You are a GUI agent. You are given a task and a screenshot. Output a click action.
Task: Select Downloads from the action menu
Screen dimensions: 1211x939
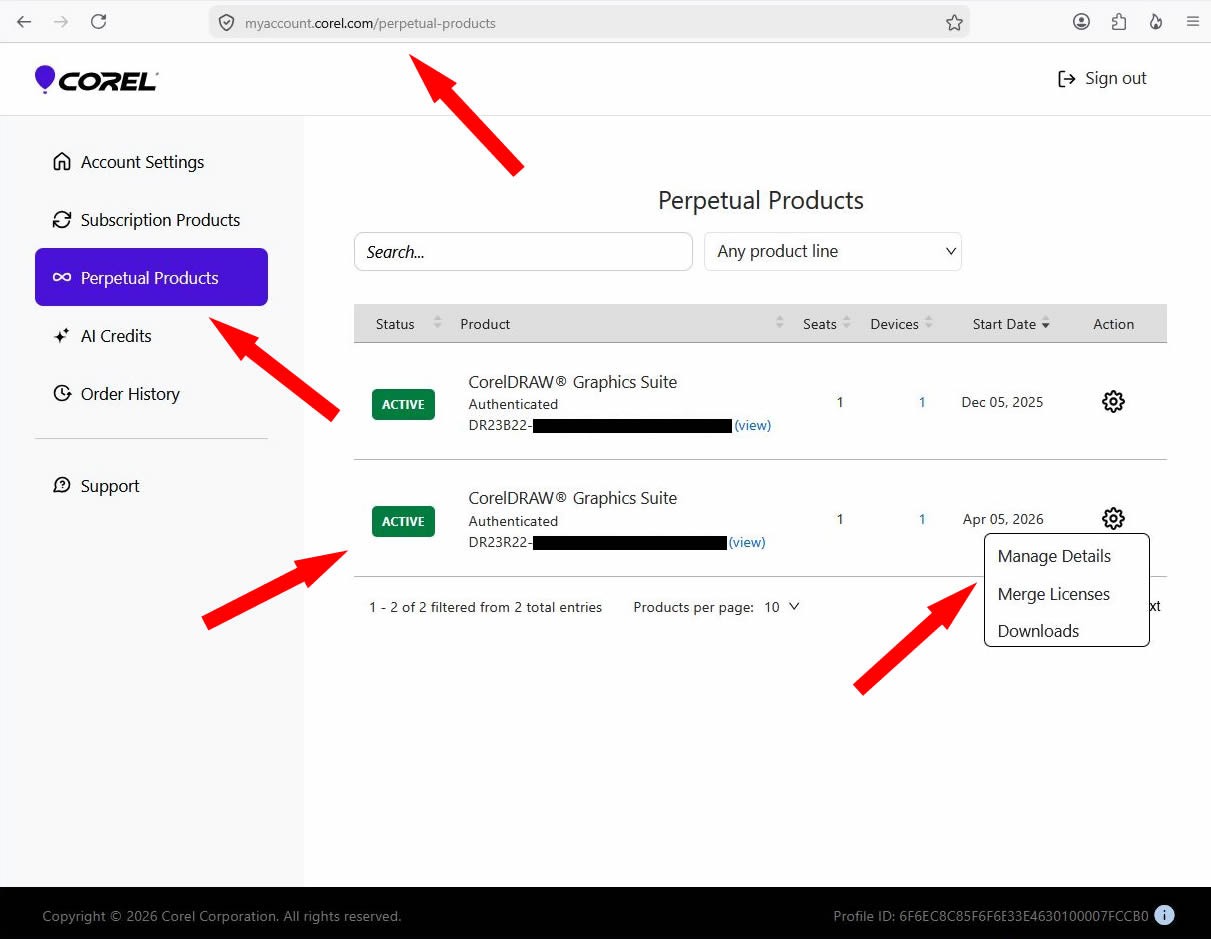[1038, 631]
